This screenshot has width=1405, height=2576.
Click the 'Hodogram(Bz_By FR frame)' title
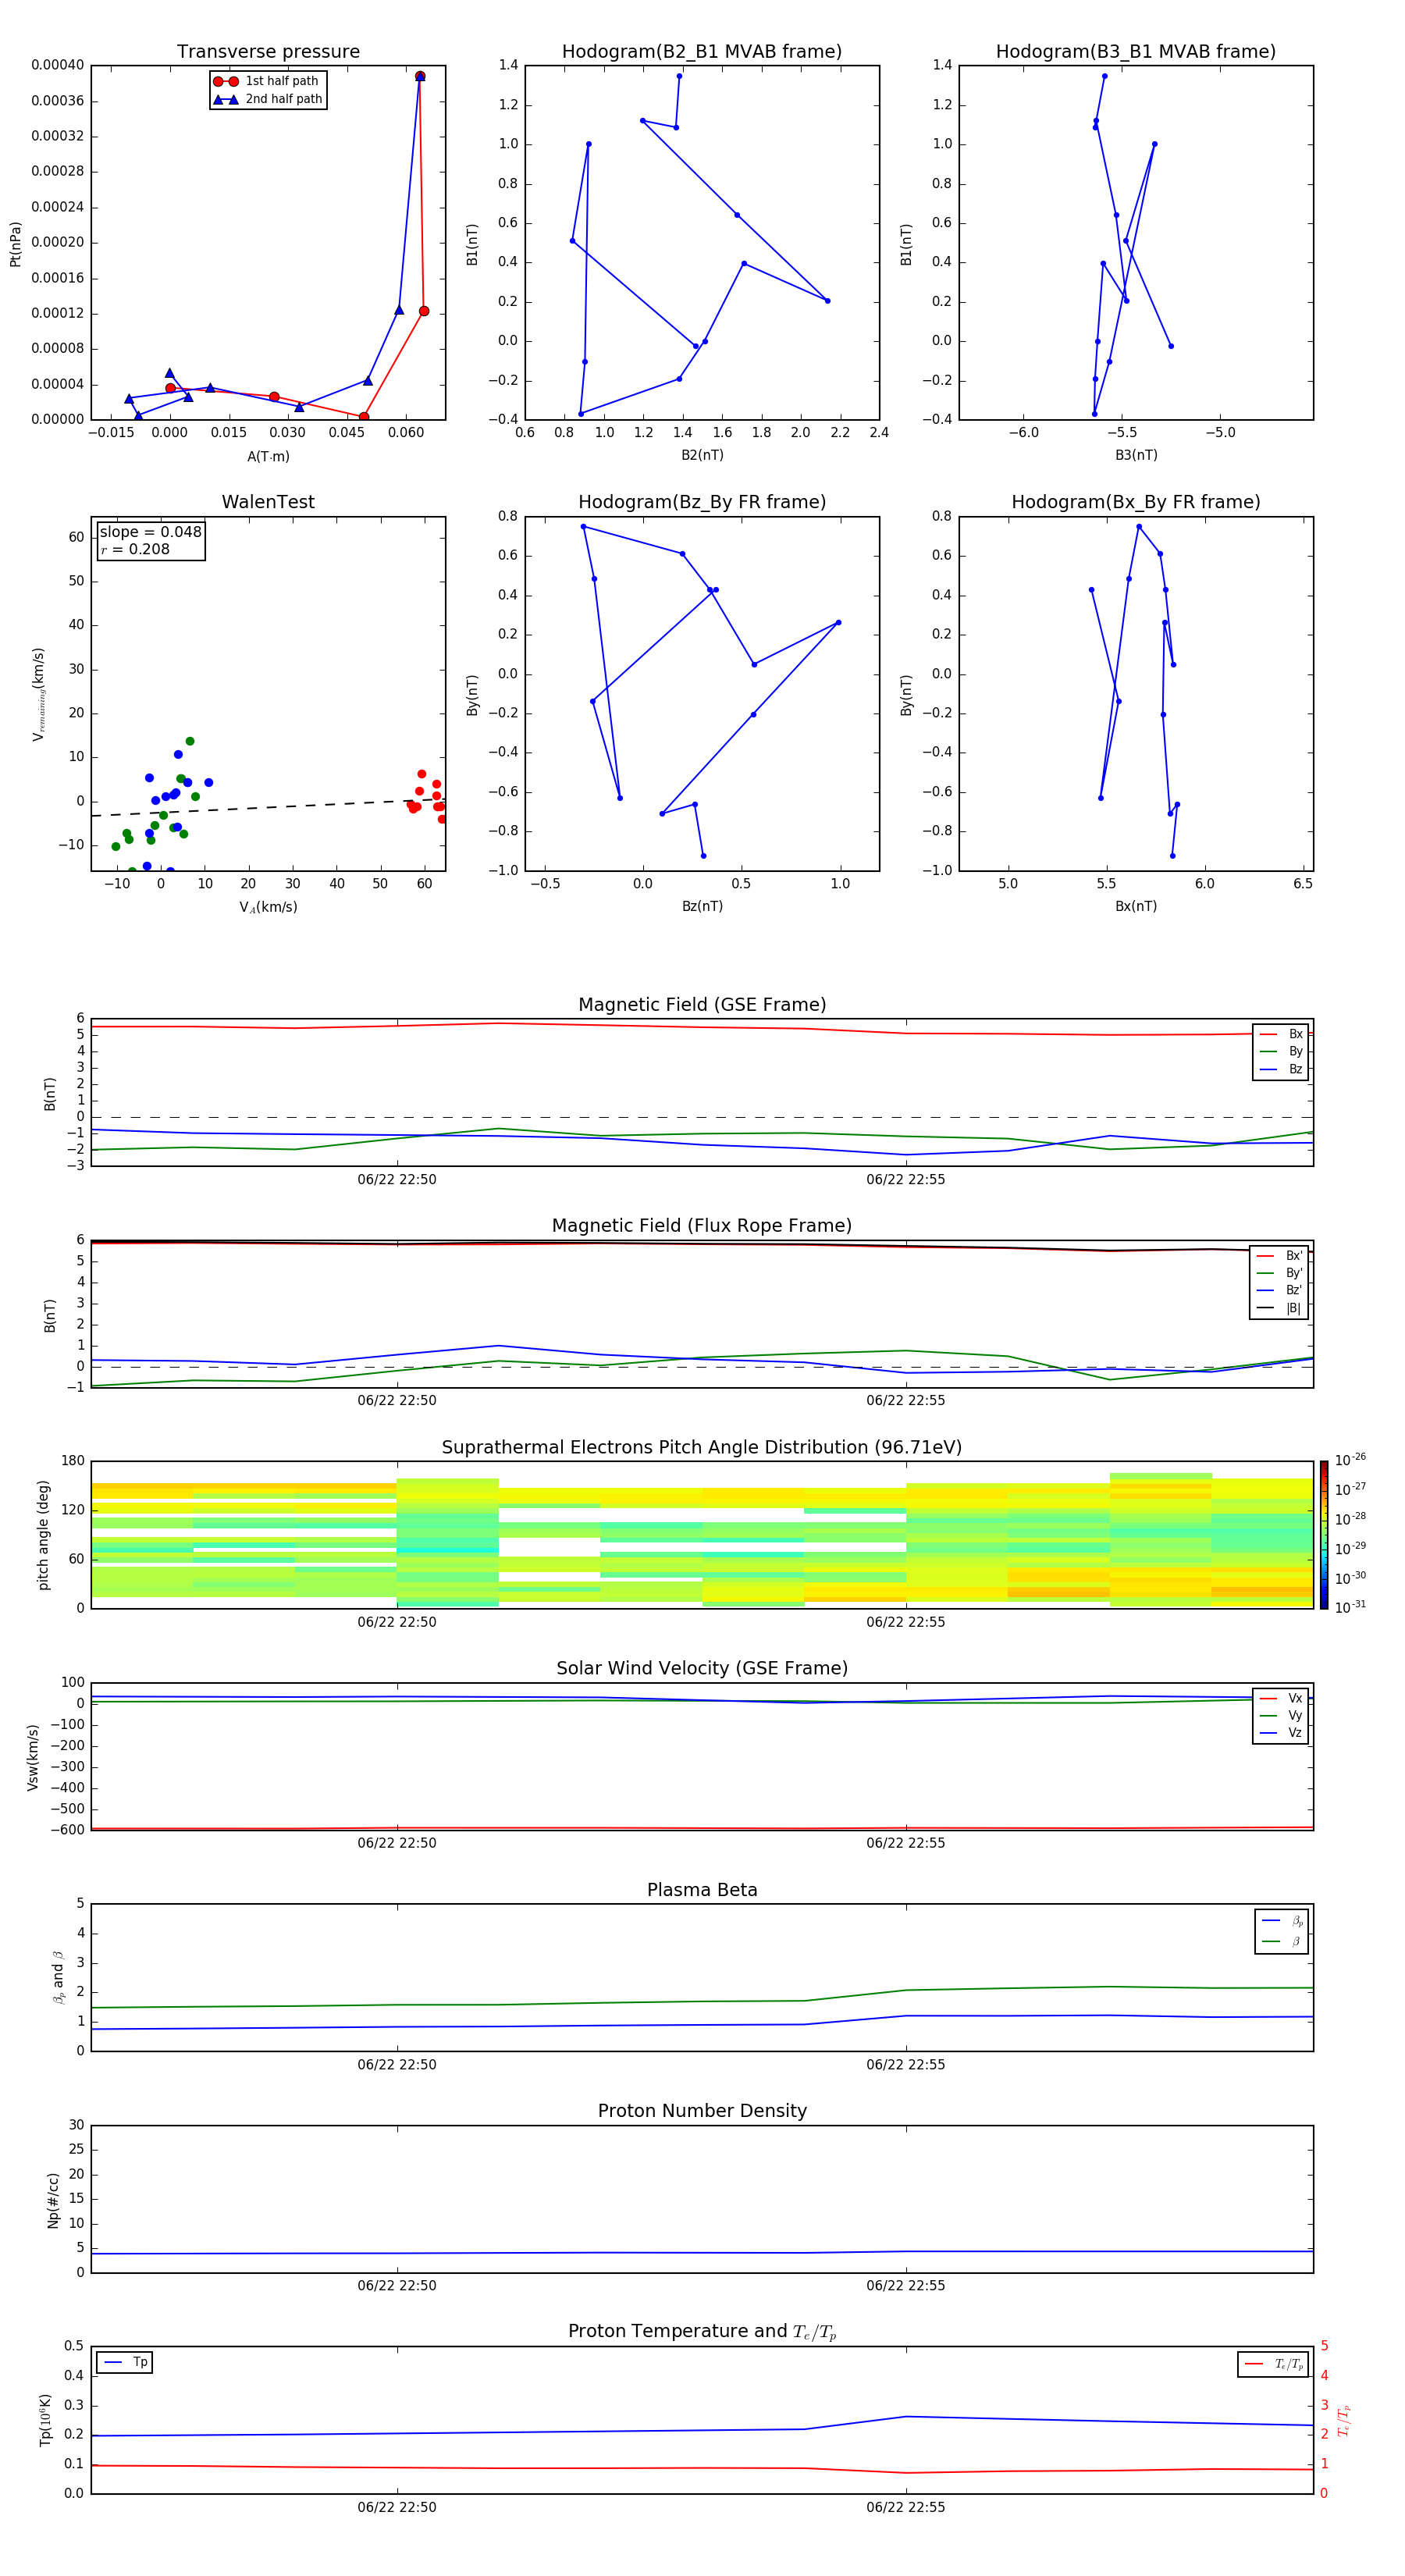[702, 502]
